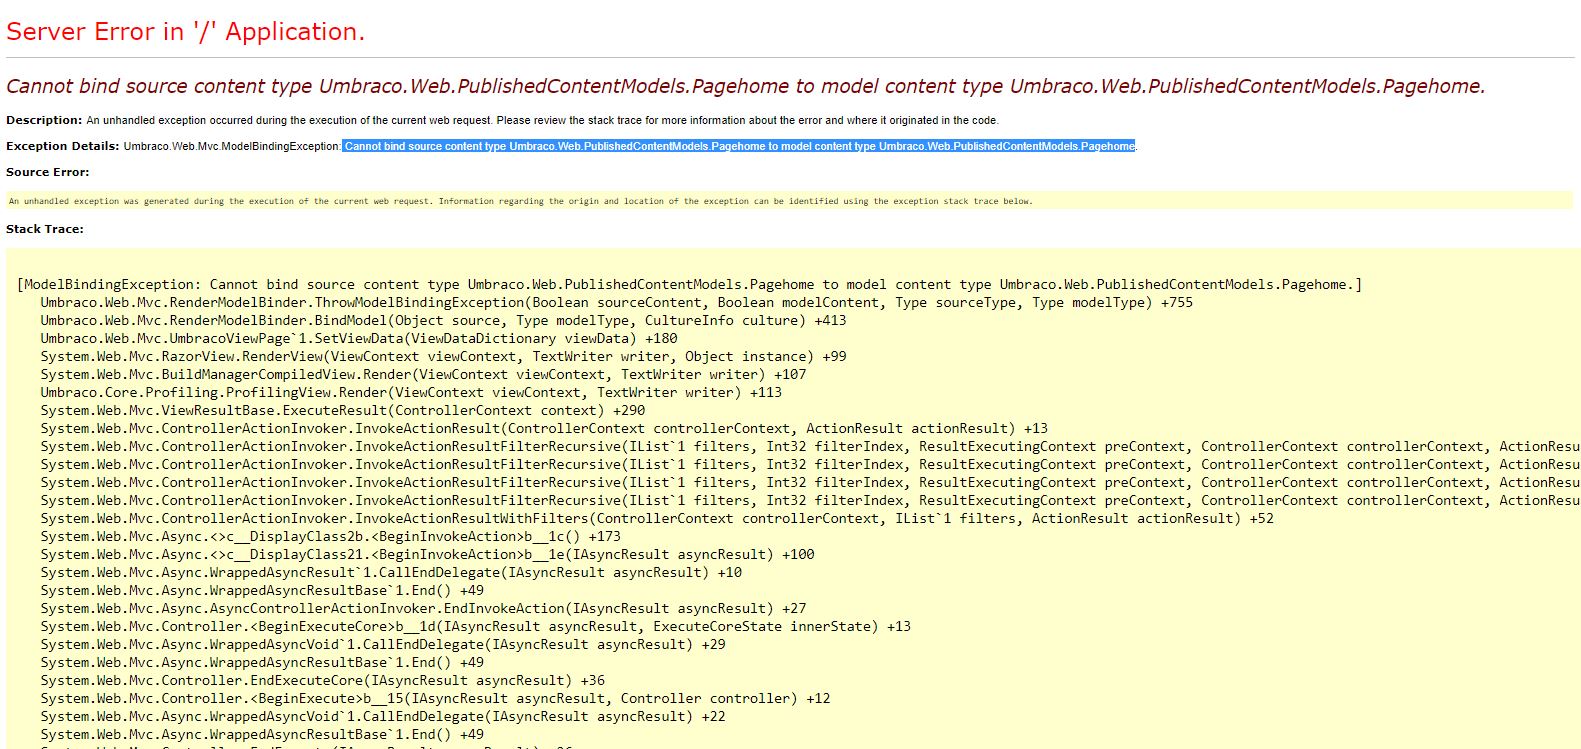Click the 'Source Error:' label
This screenshot has height=749, width=1581.
(x=47, y=172)
